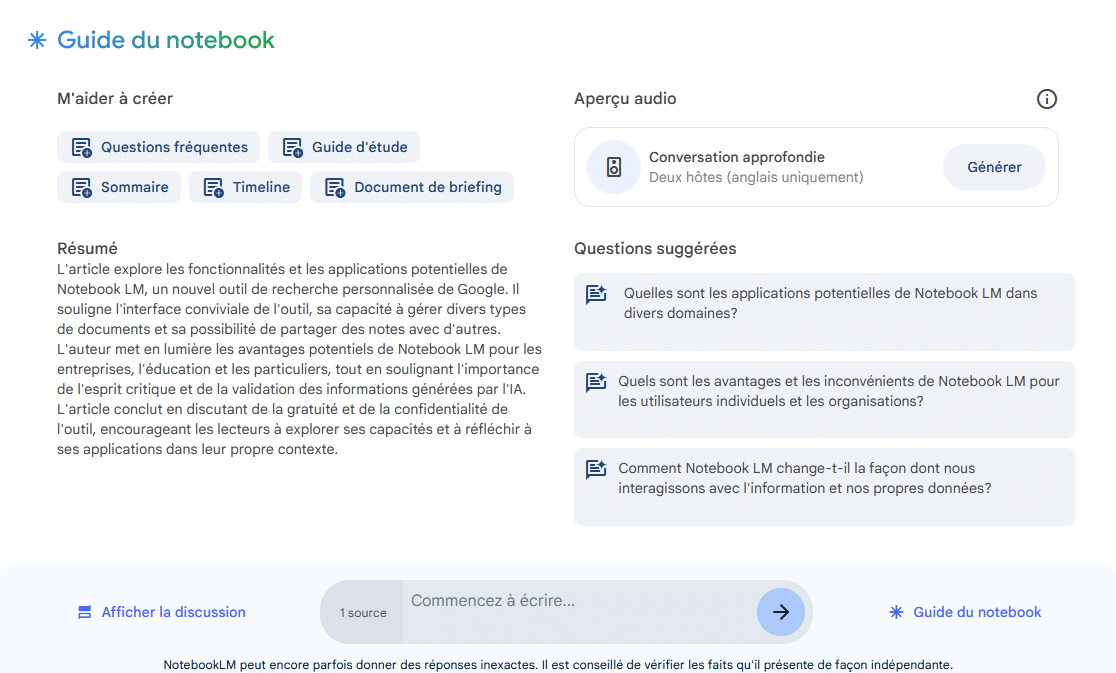Click the Résumé heading

(87, 248)
